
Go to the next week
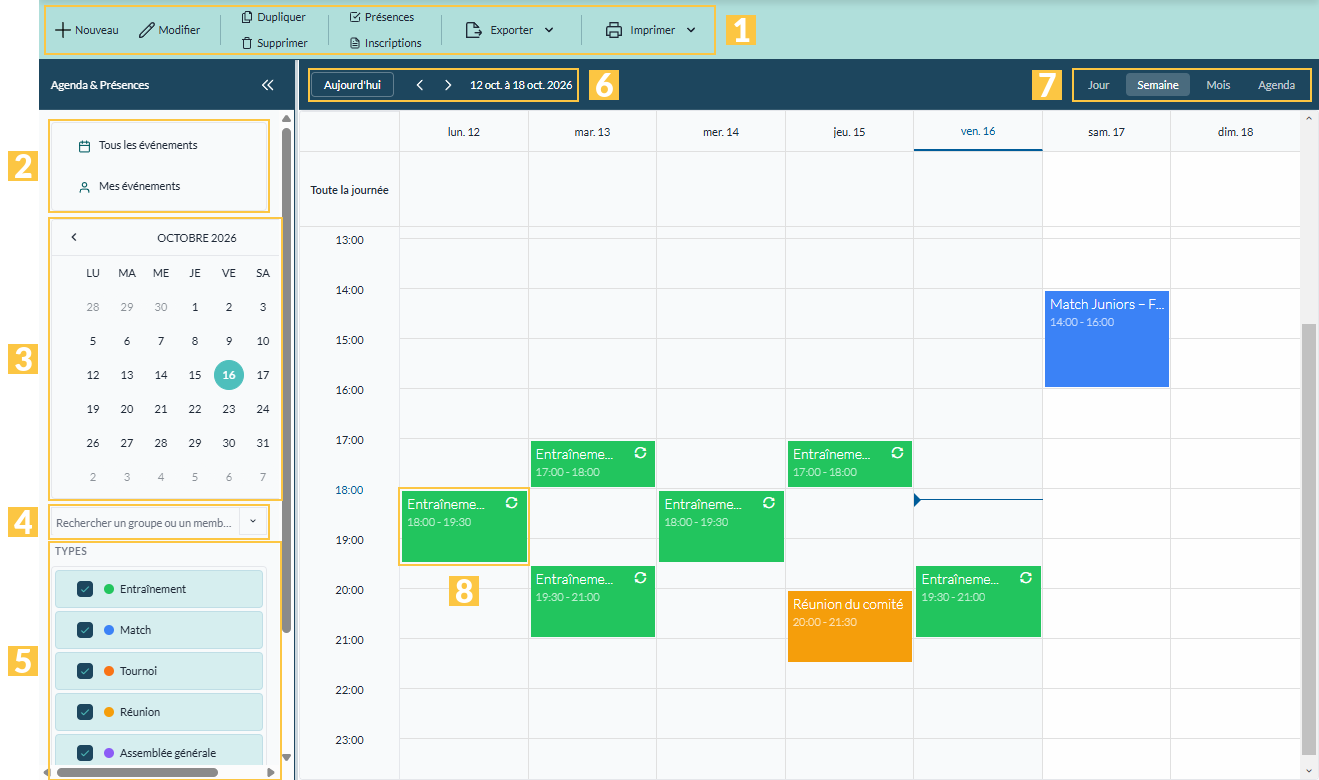coord(448,85)
